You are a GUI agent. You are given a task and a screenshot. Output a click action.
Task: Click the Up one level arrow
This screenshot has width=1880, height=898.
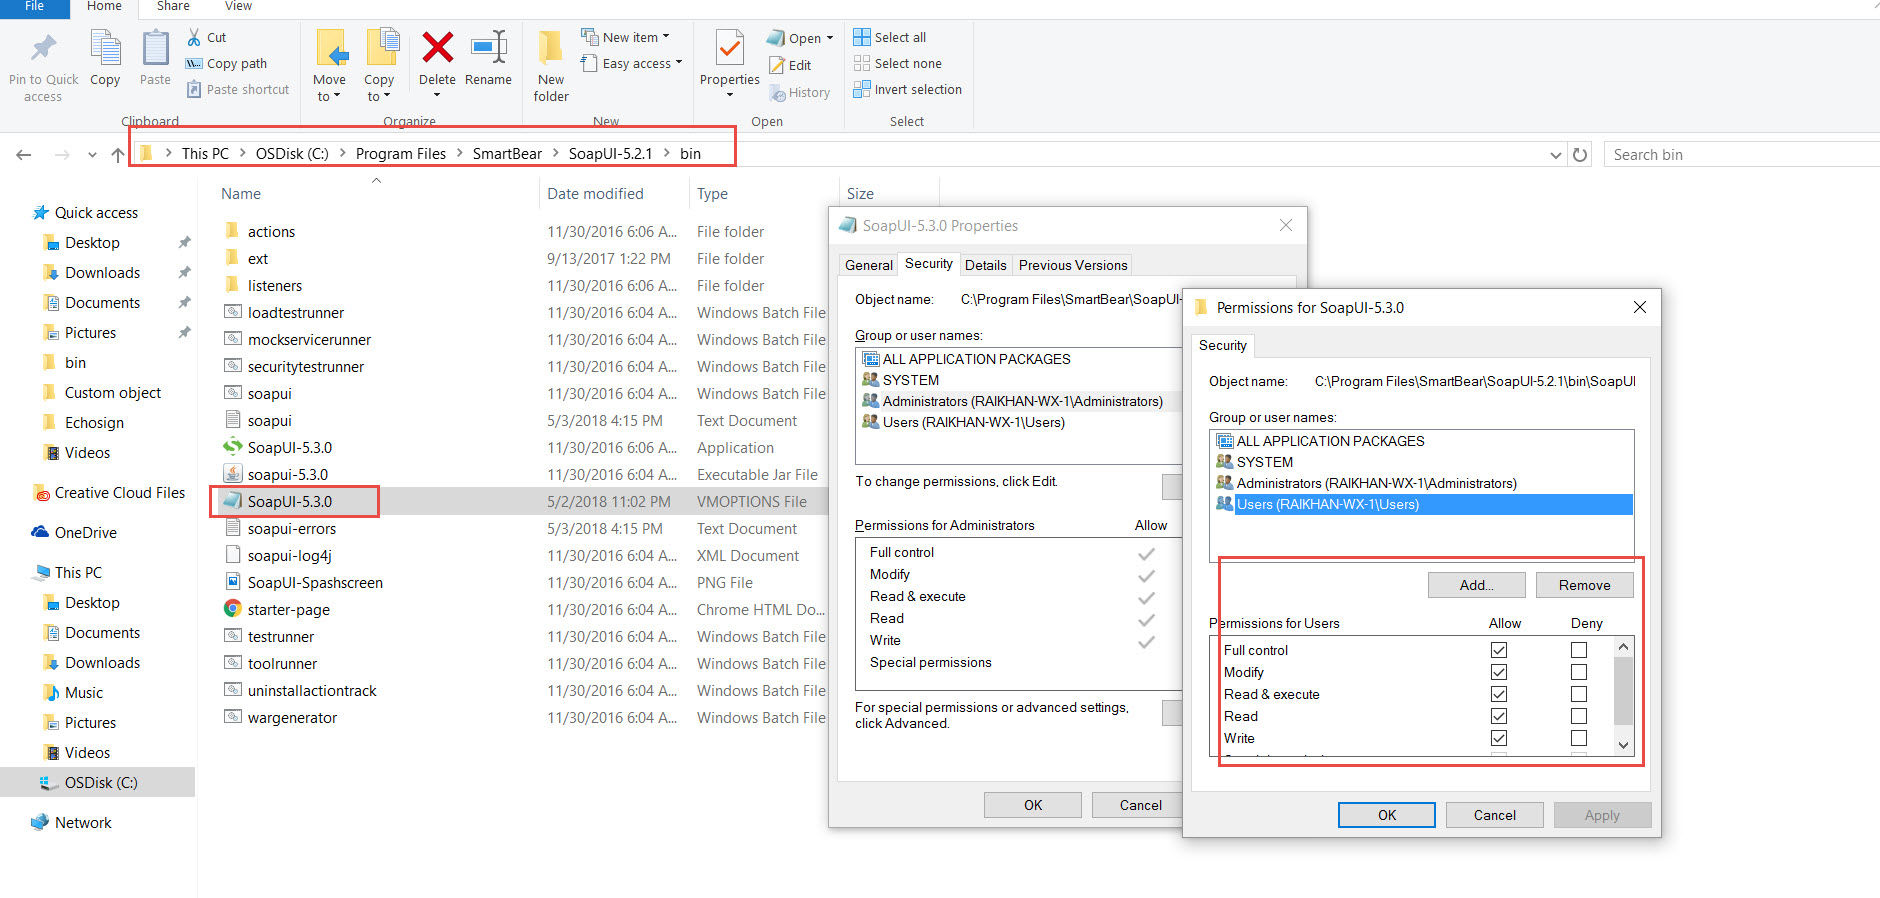click(118, 155)
